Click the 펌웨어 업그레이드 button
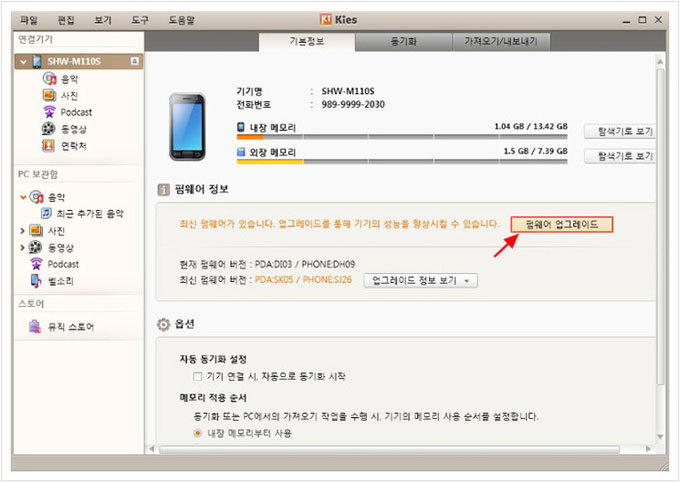Image resolution: width=680 pixels, height=483 pixels. point(562,225)
